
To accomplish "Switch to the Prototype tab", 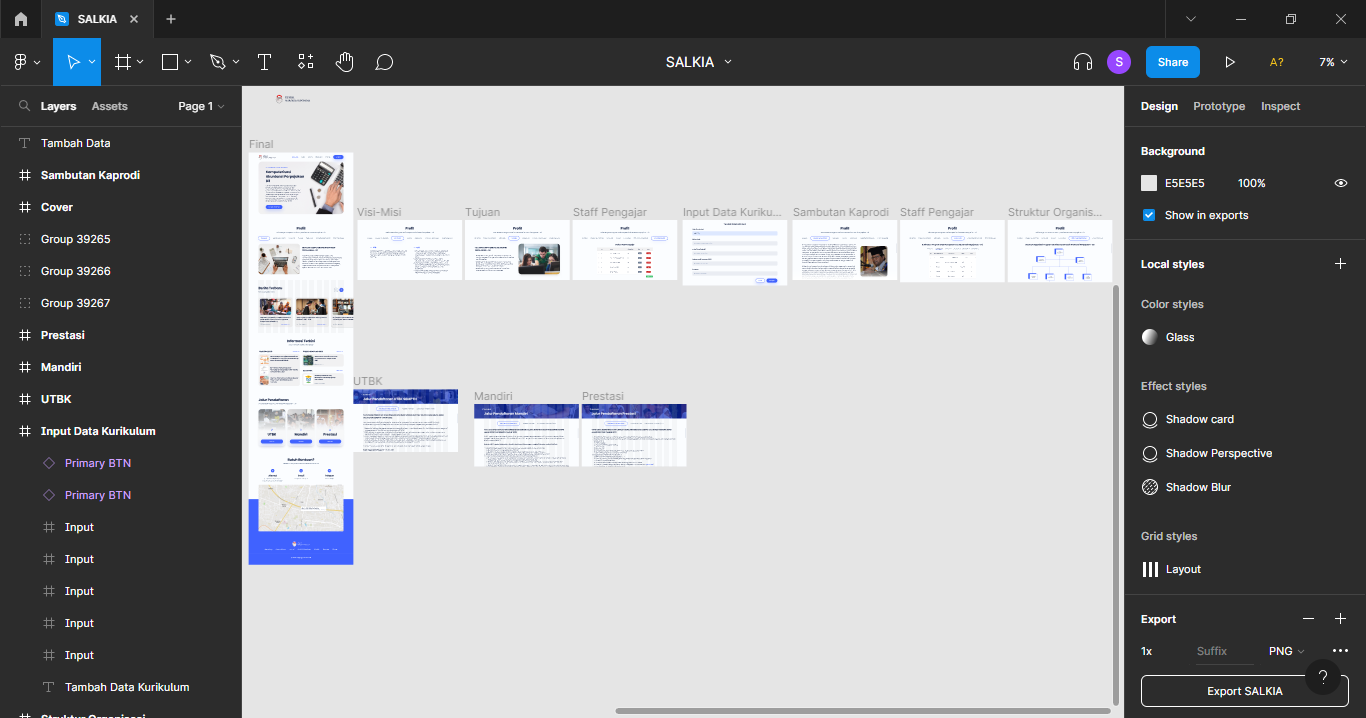I will (1218, 106).
